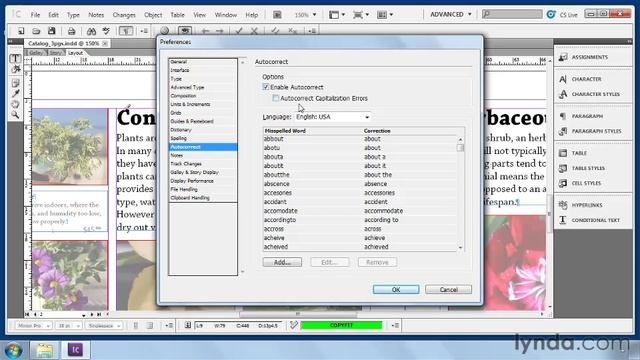Image resolution: width=640 pixels, height=360 pixels.
Task: Switch to the Story view tab
Action: [x=56, y=53]
